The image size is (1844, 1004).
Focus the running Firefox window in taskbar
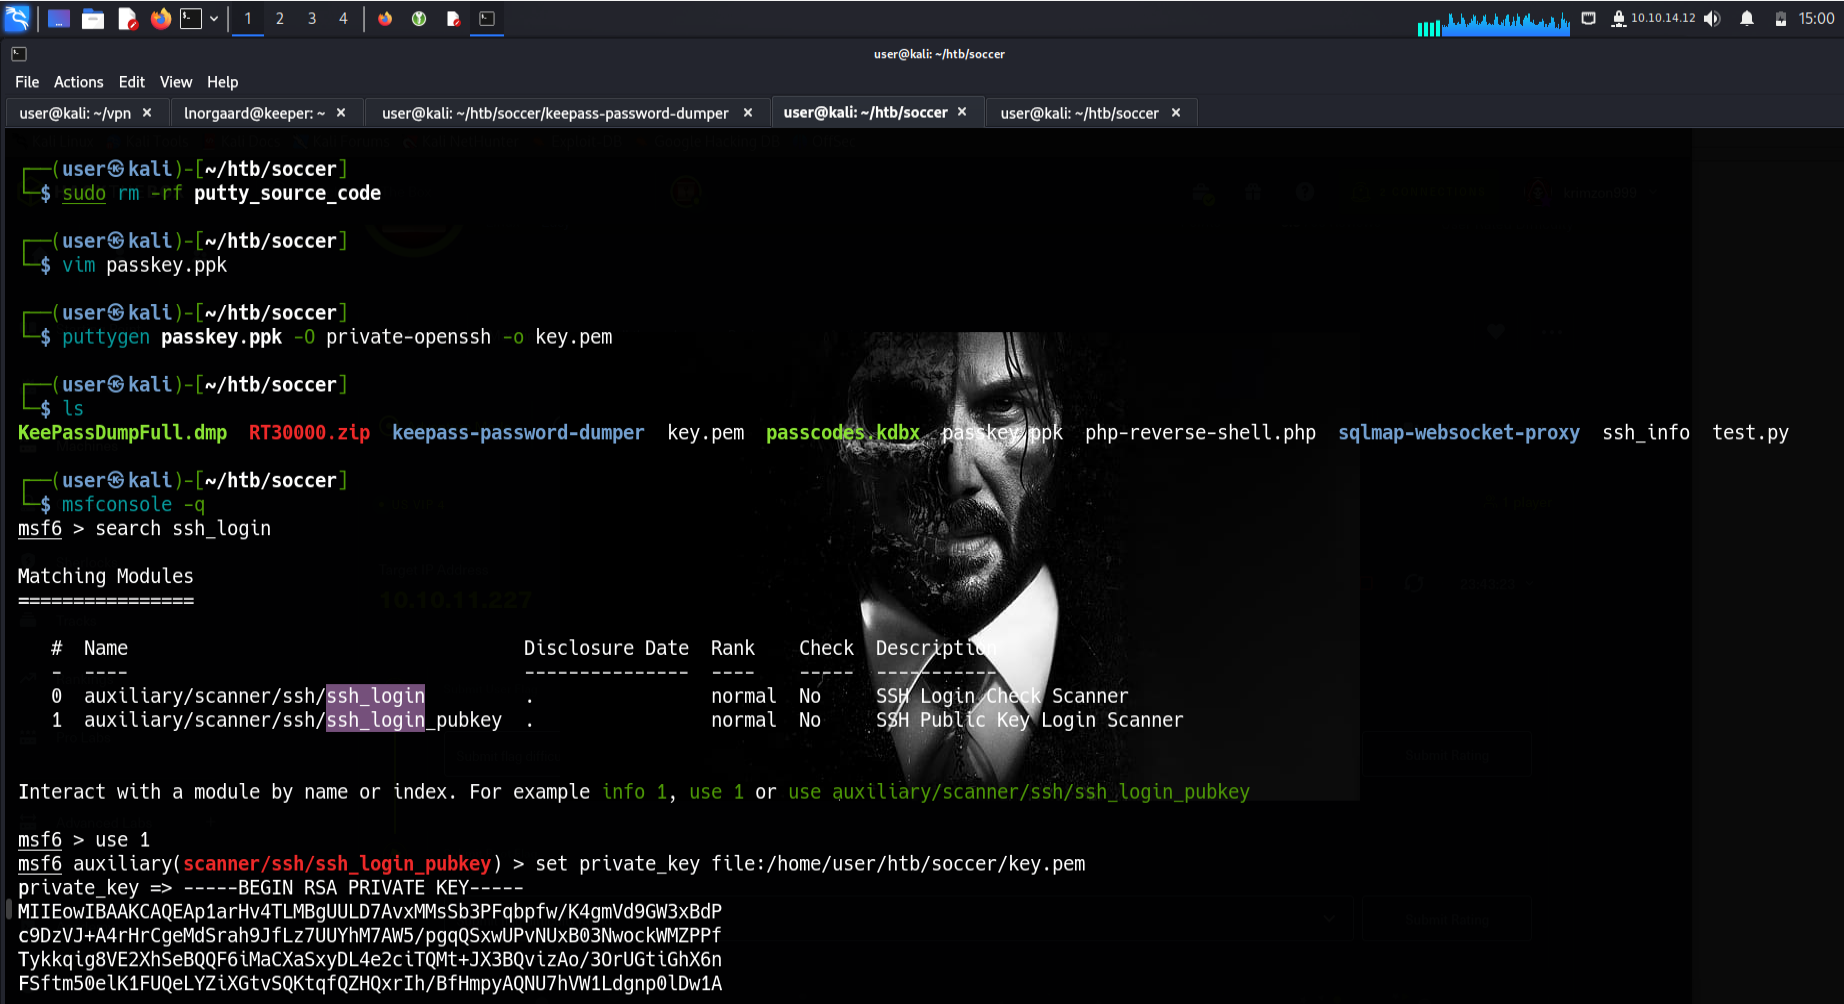click(x=385, y=18)
